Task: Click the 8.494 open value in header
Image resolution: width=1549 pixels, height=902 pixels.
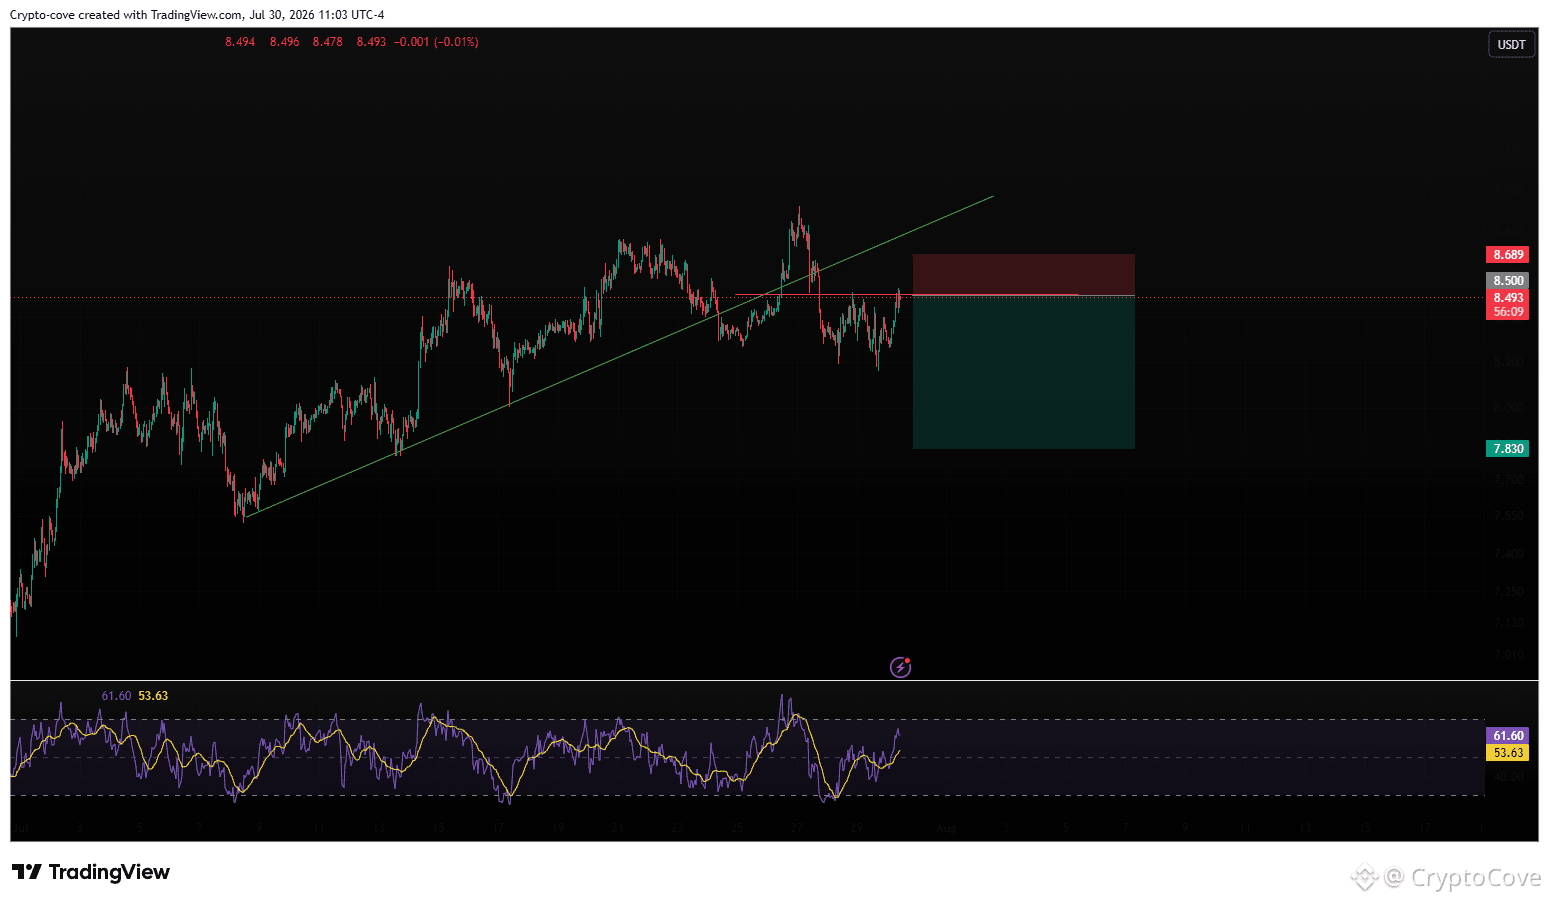Action: (x=240, y=42)
